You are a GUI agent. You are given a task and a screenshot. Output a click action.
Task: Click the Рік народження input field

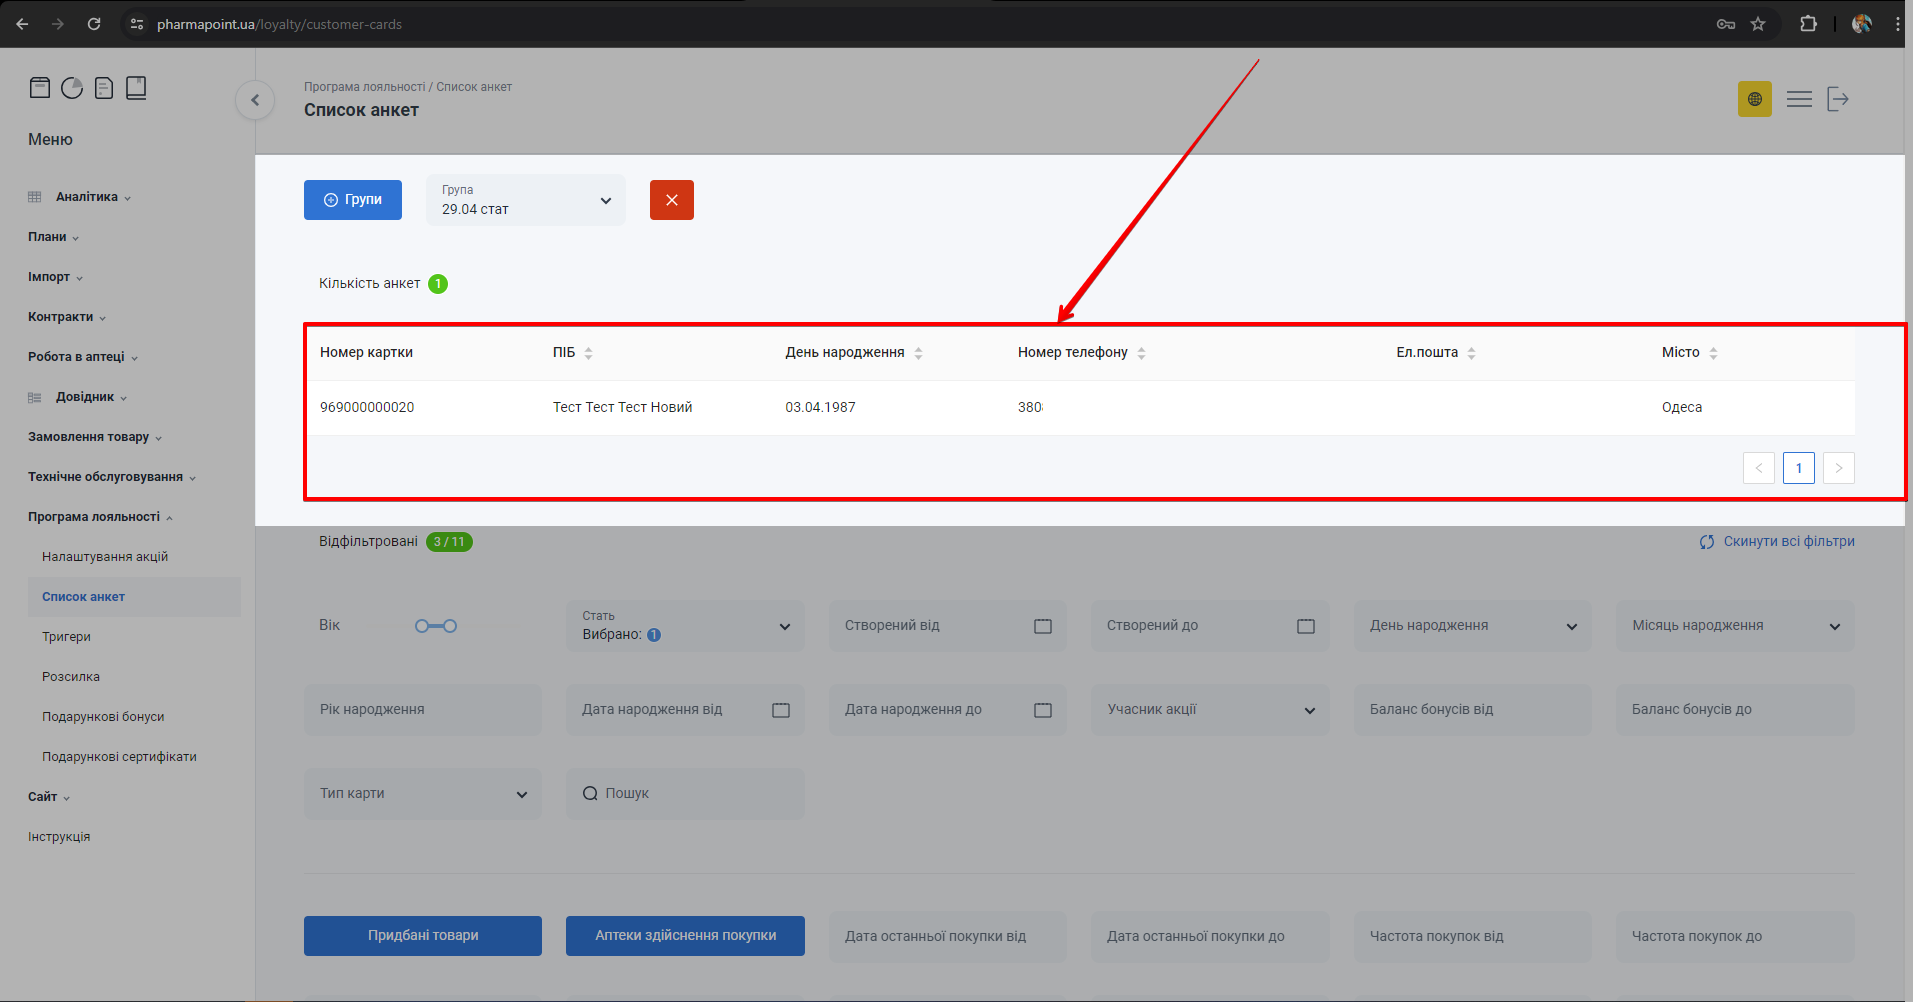[423, 710]
